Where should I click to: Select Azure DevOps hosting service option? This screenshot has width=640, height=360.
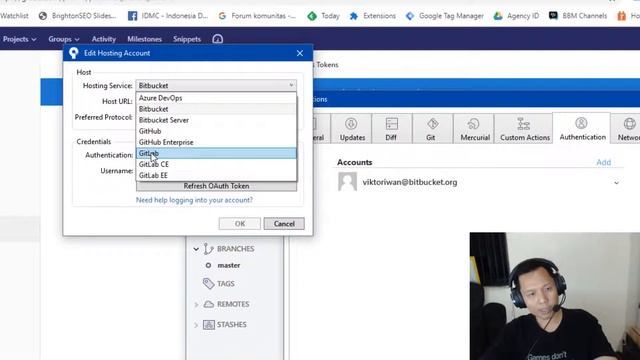pos(216,98)
